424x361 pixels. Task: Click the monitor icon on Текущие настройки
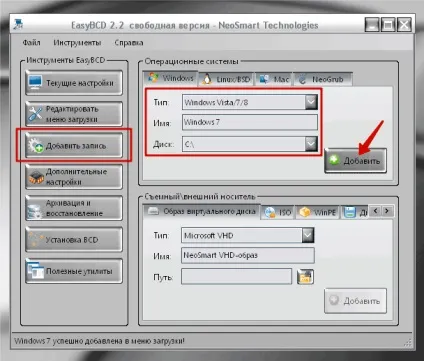click(35, 82)
